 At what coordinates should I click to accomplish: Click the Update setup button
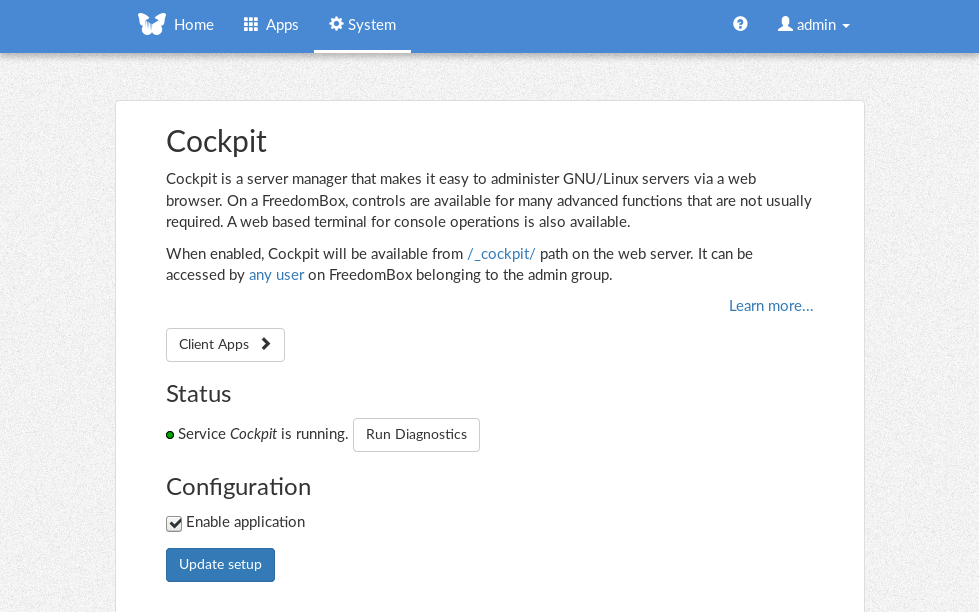pos(220,565)
